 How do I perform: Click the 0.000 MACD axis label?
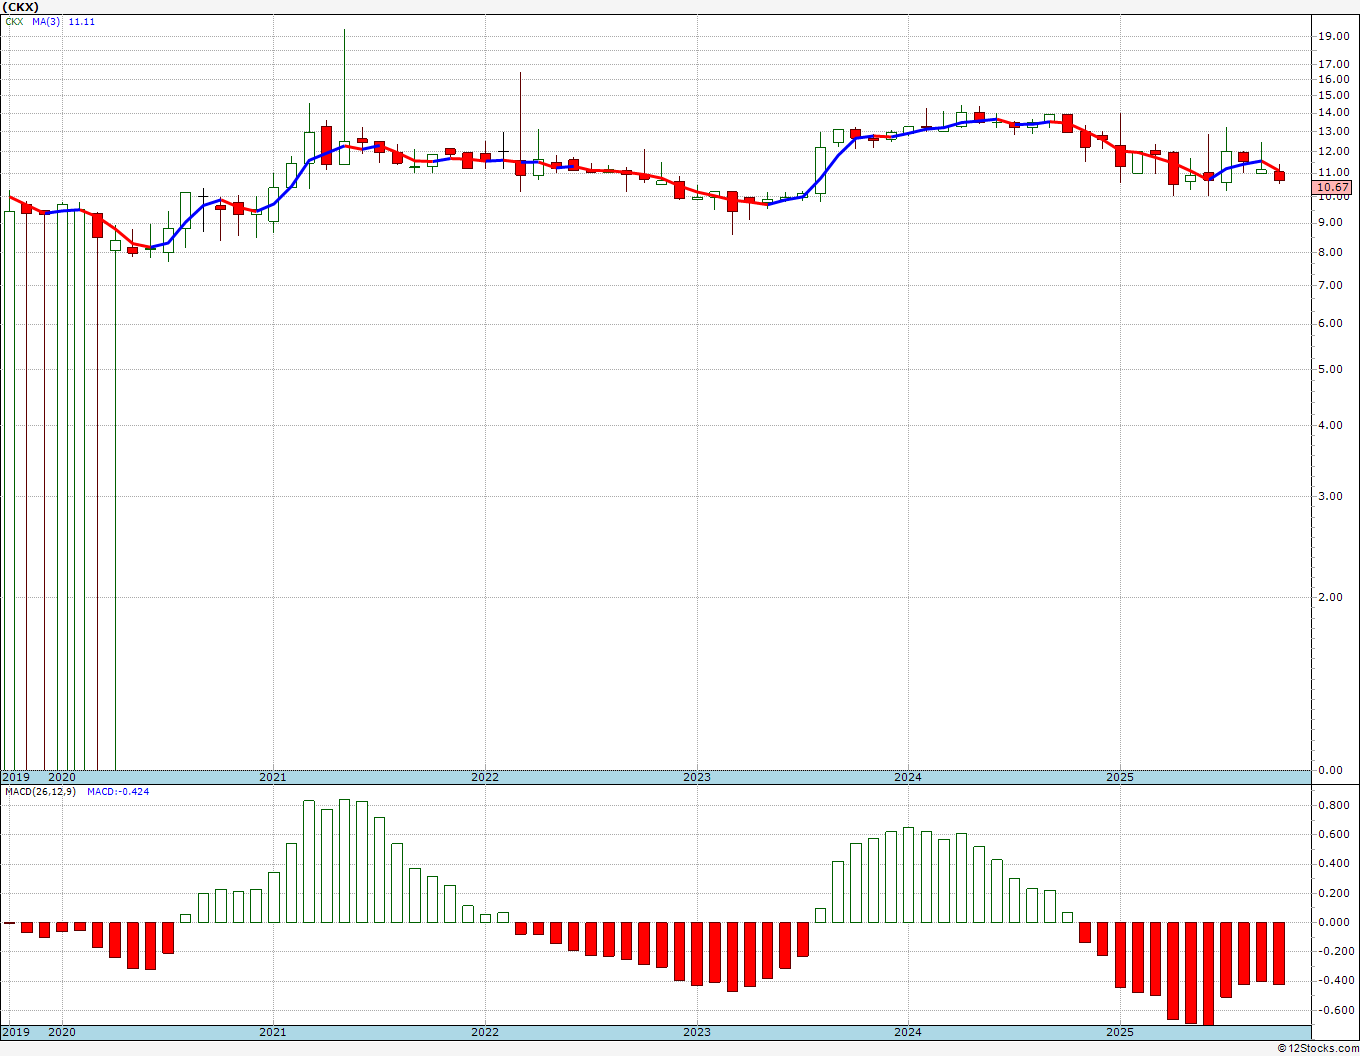pyautogui.click(x=1334, y=922)
